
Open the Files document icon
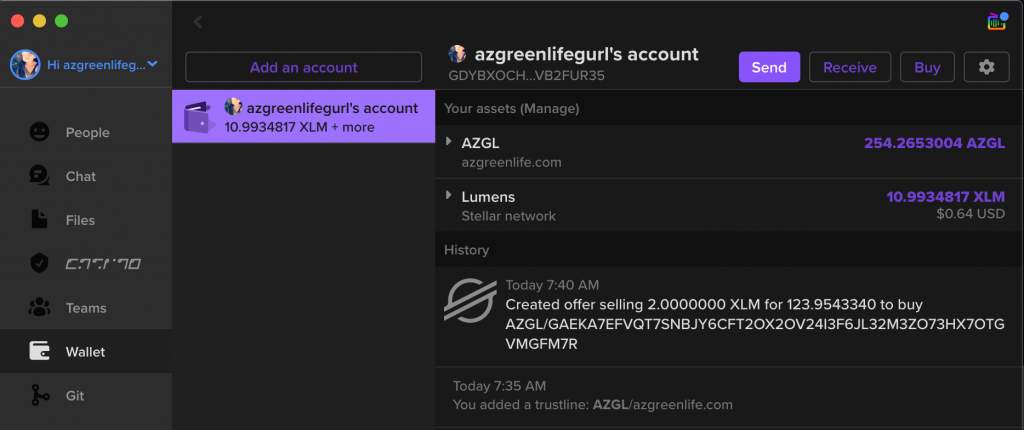tap(39, 220)
